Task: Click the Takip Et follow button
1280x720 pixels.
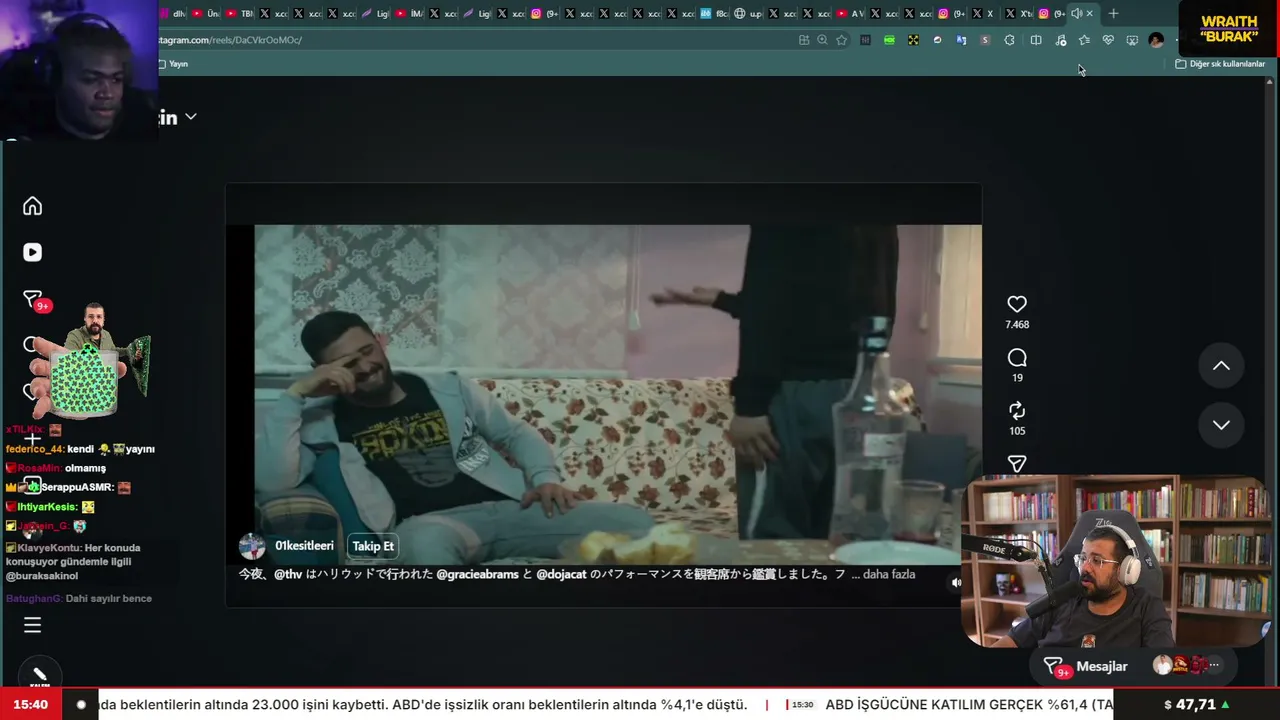Action: (373, 546)
